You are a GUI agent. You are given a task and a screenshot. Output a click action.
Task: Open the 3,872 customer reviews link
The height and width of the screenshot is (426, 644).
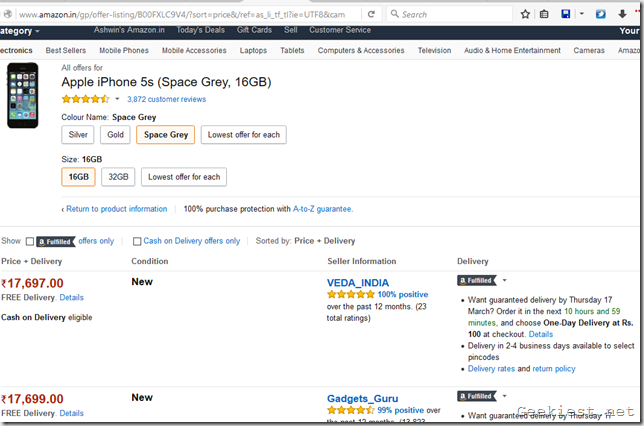tap(166, 100)
